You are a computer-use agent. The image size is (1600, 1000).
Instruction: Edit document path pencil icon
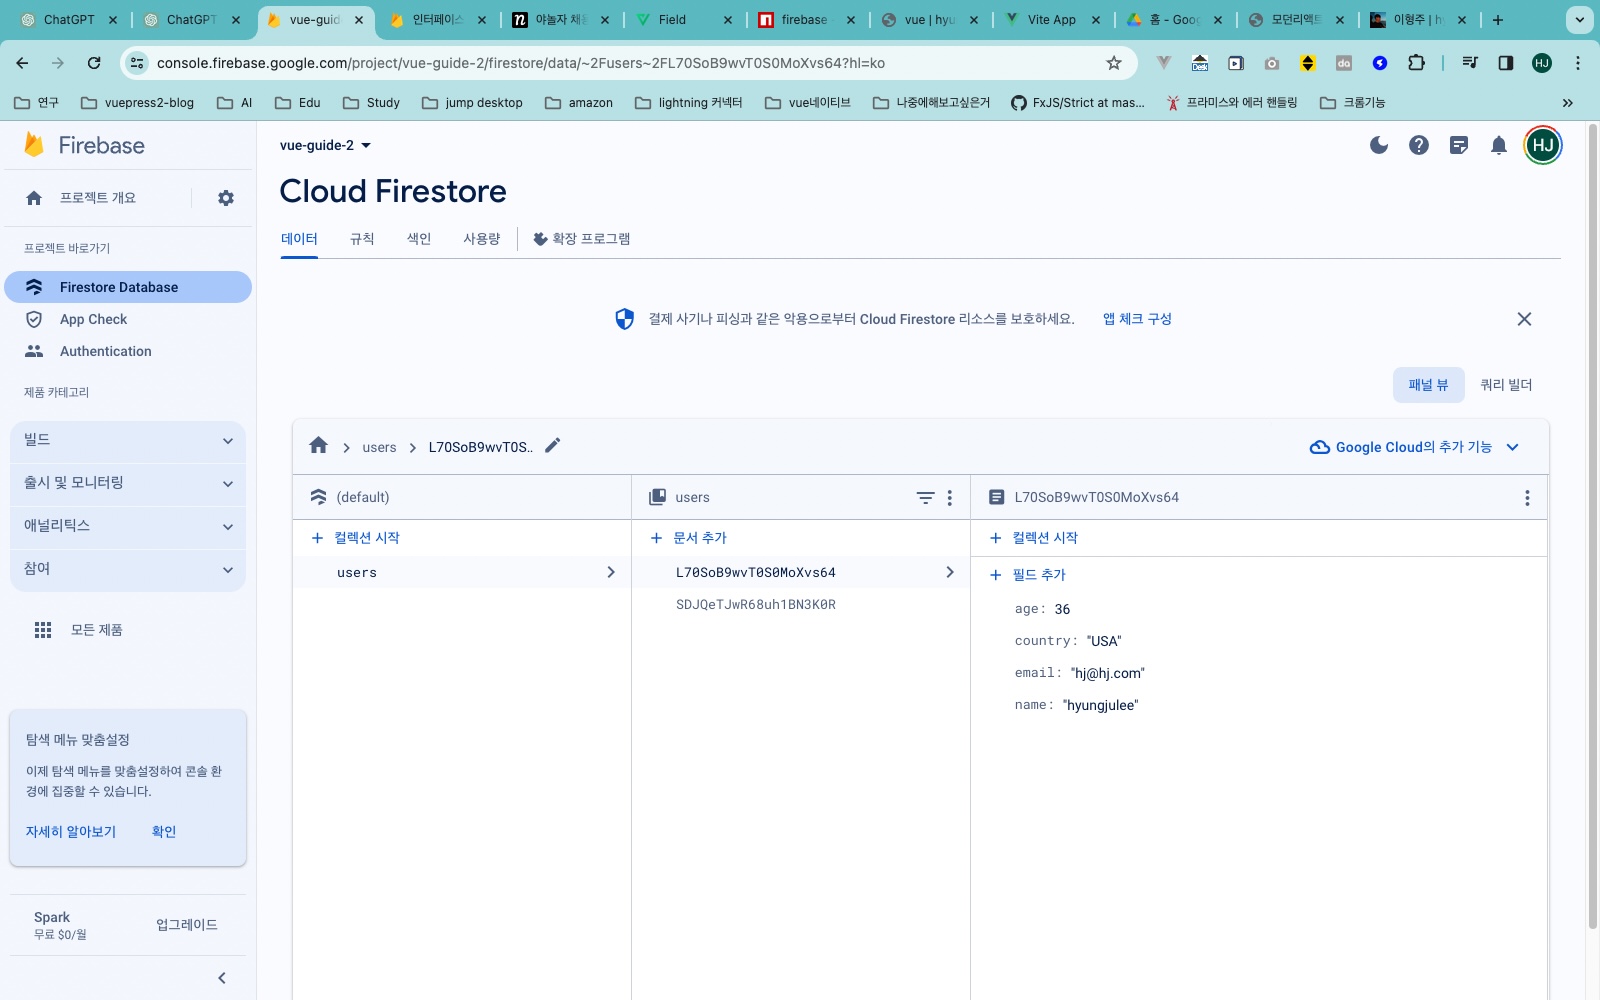click(x=553, y=446)
